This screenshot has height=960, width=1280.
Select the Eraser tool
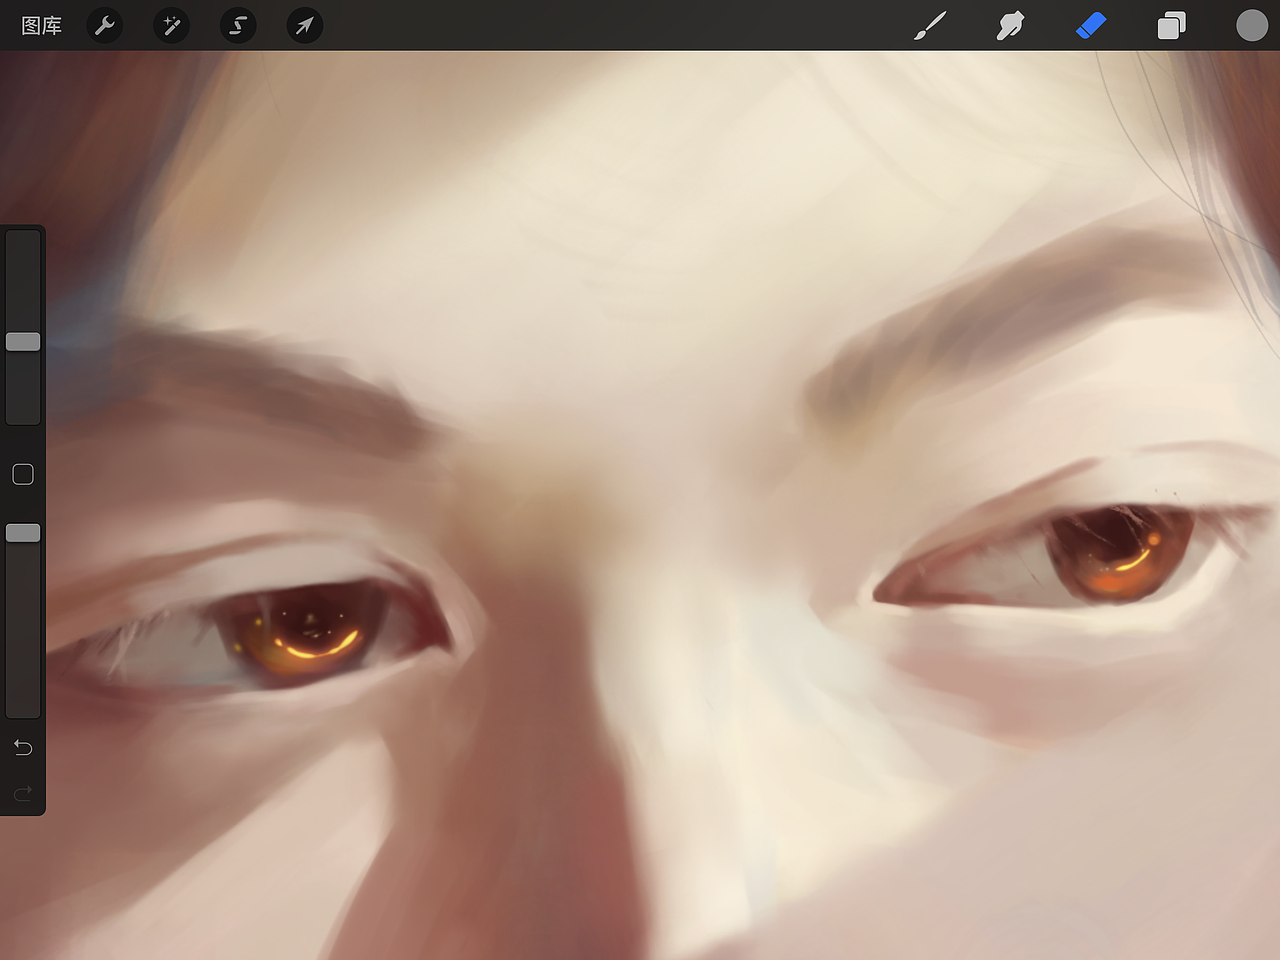click(x=1091, y=26)
